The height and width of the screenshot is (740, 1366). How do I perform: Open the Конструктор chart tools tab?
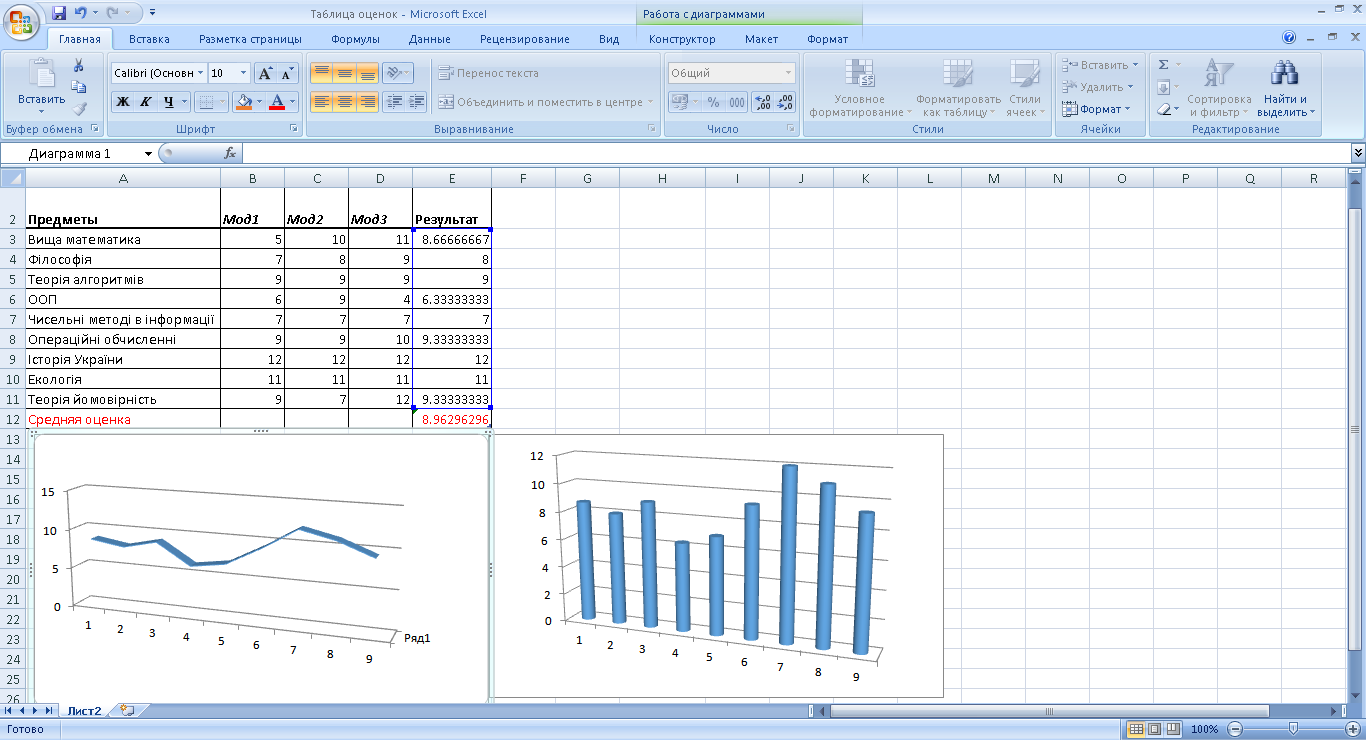click(x=682, y=39)
